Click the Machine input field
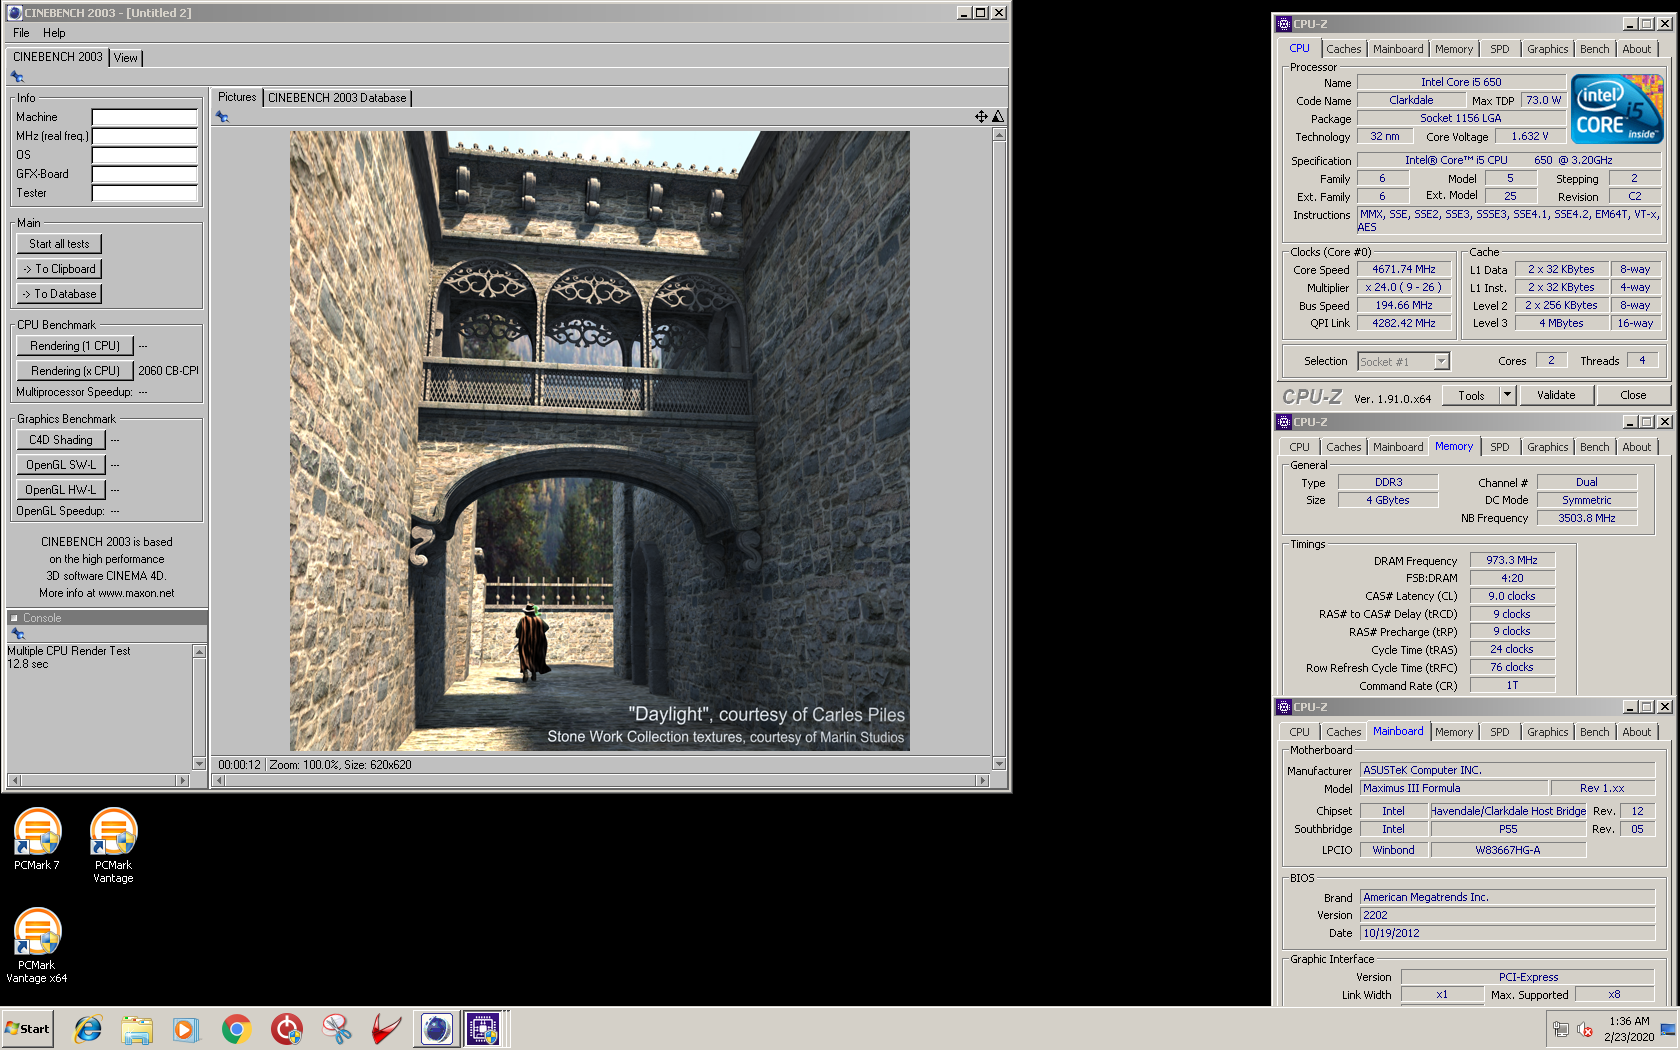 coord(145,117)
